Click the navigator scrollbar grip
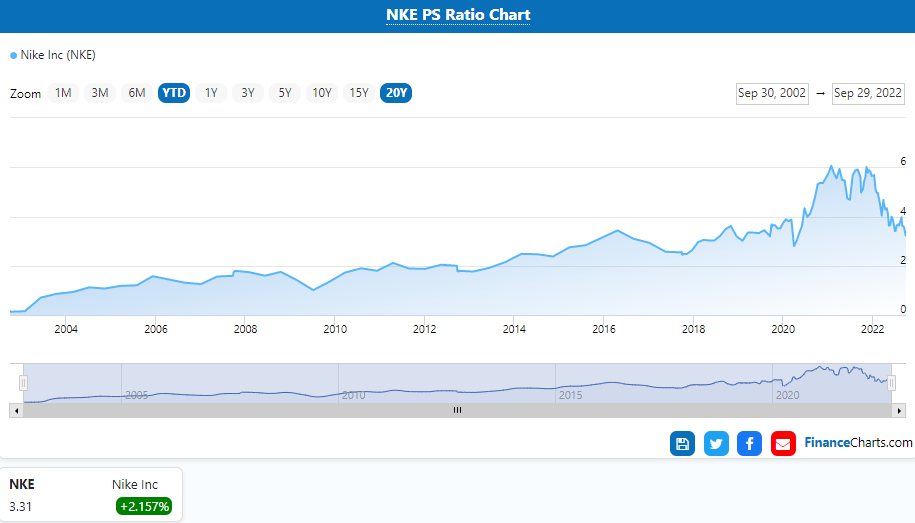Screen dimensions: 915x523 [457, 410]
